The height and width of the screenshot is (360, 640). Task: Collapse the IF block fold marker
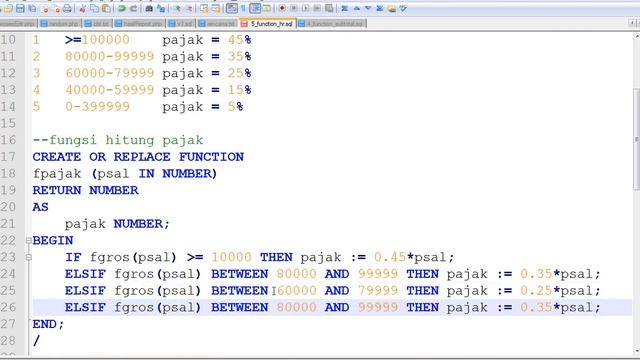point(28,257)
